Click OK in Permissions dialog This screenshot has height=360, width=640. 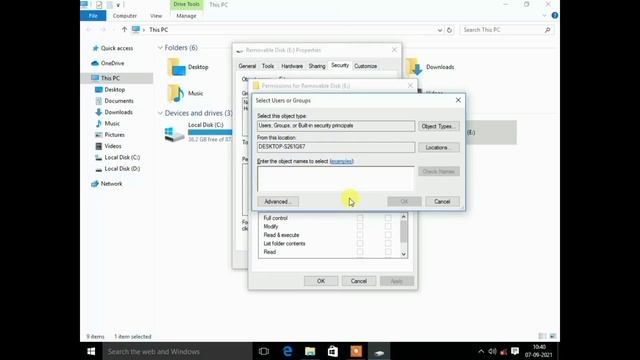321,281
